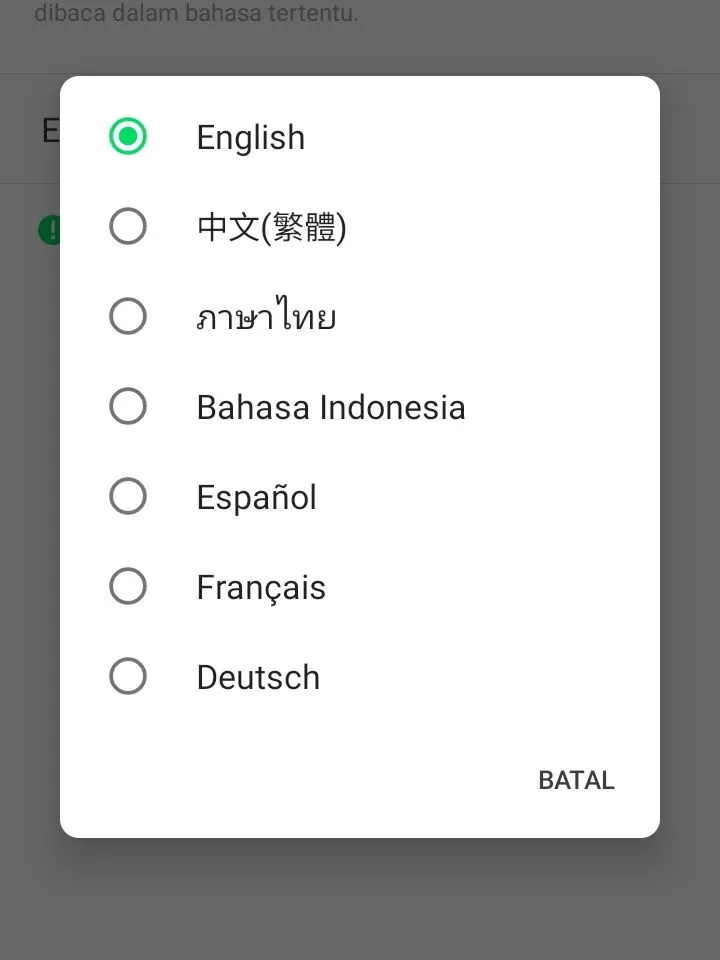Click the English language label
The width and height of the screenshot is (720, 960).
[x=250, y=137]
